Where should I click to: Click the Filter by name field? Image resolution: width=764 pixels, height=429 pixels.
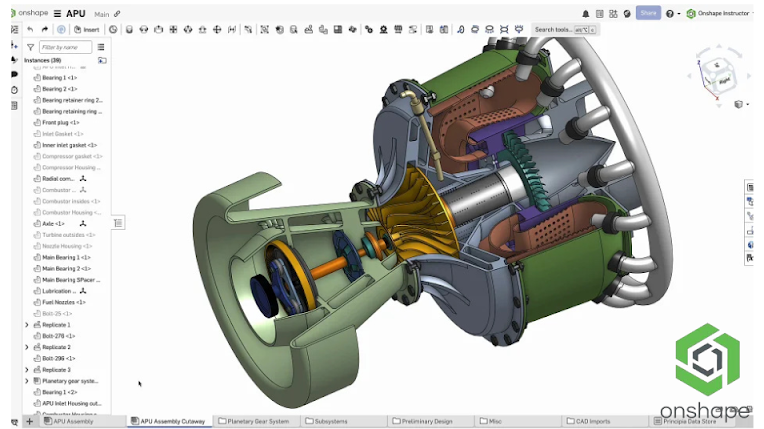point(65,47)
